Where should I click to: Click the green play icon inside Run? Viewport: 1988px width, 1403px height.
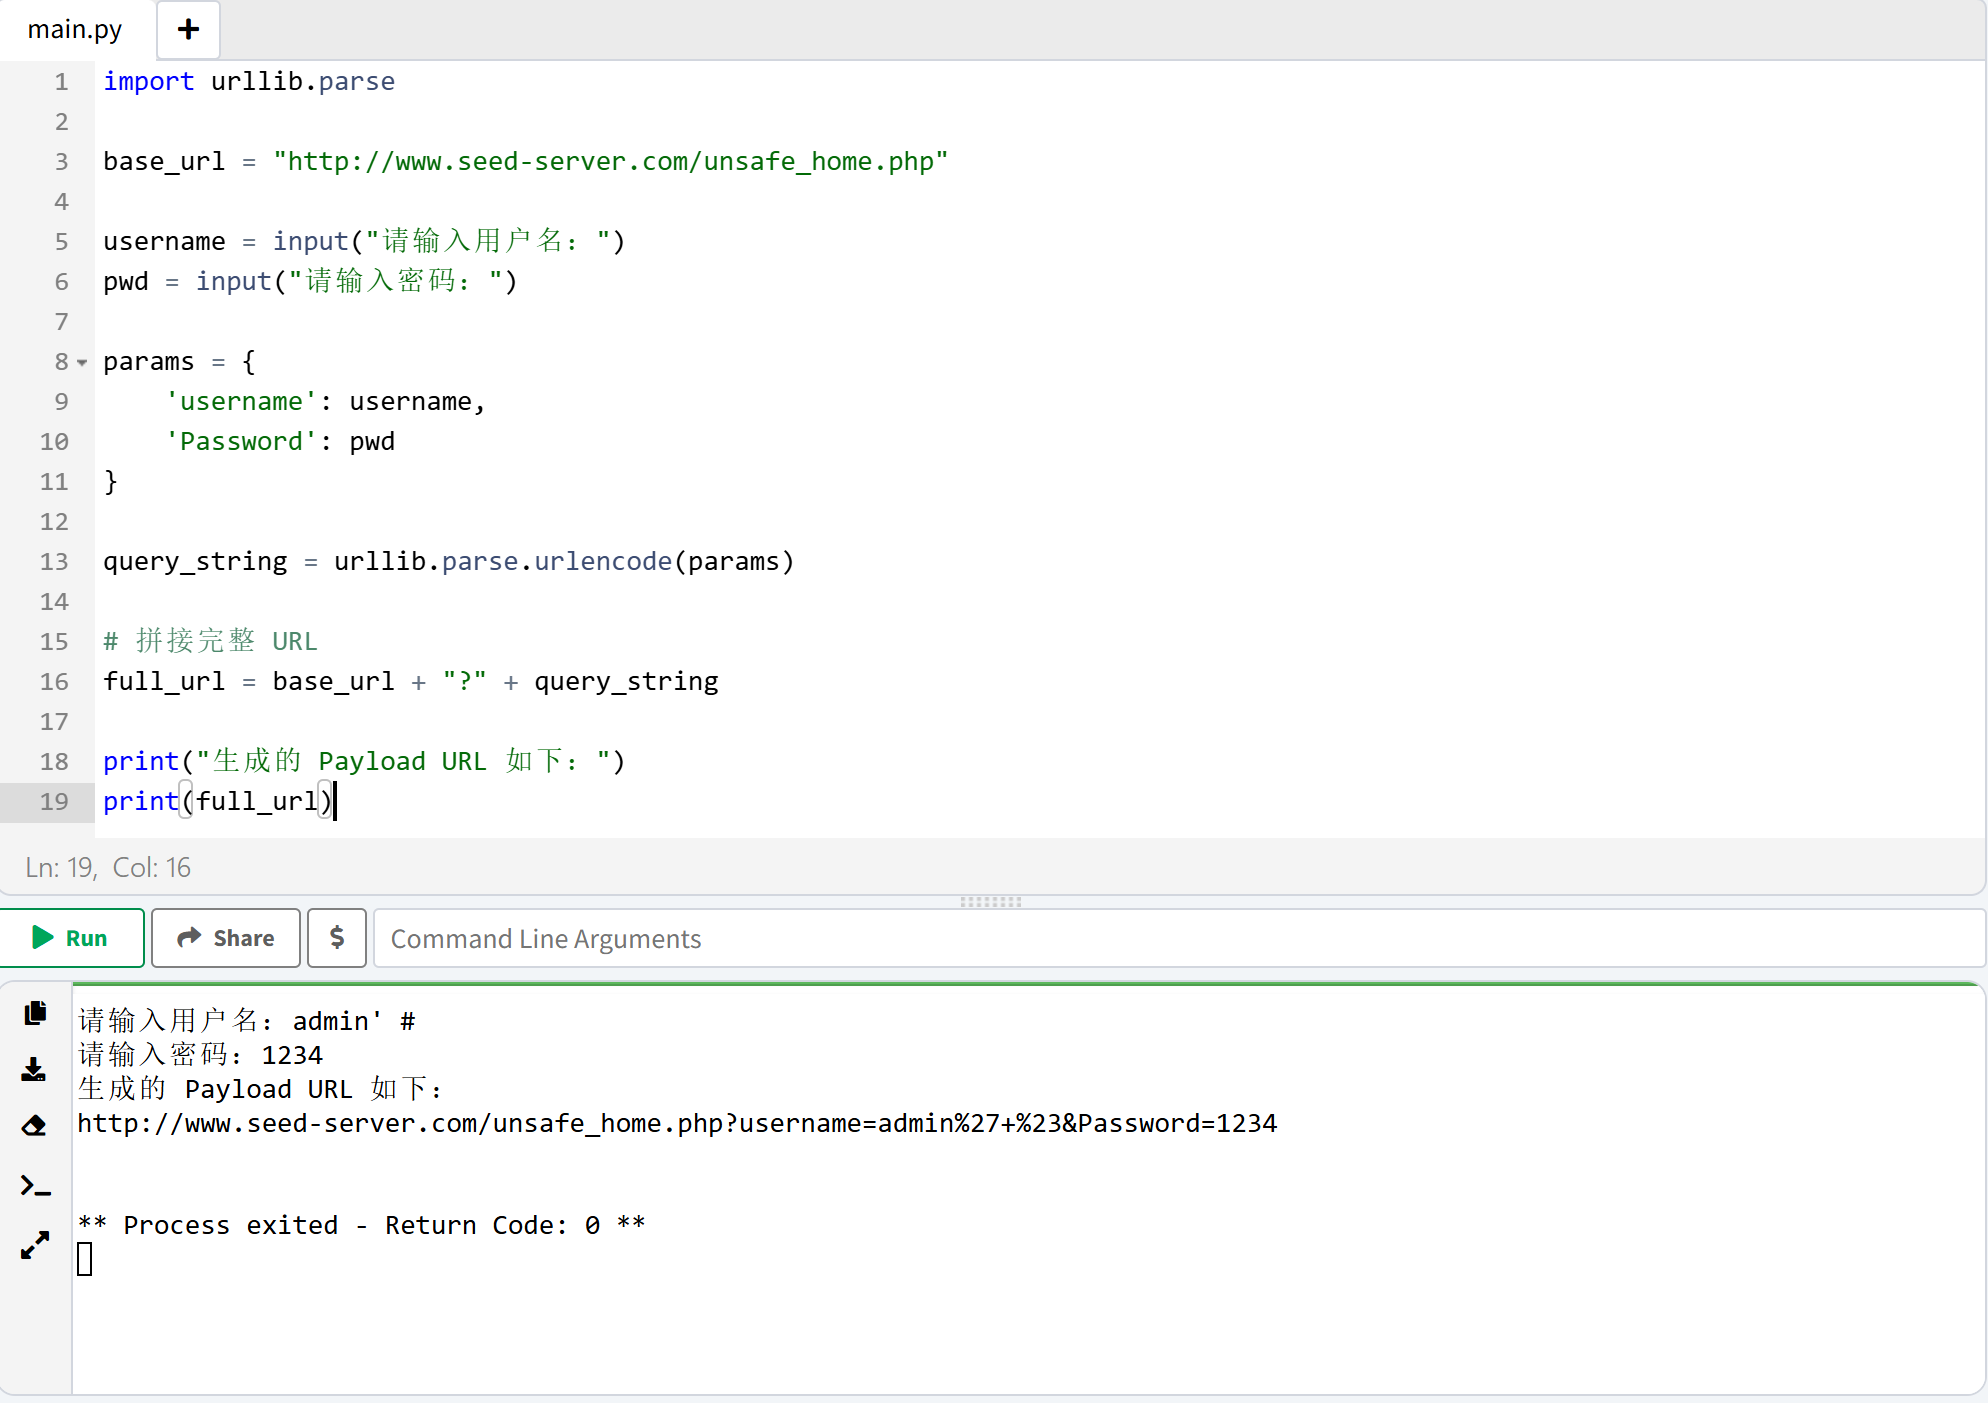43,938
